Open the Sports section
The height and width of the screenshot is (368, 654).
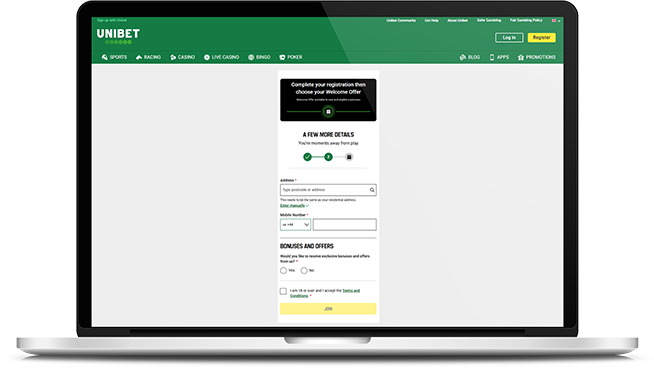point(114,57)
